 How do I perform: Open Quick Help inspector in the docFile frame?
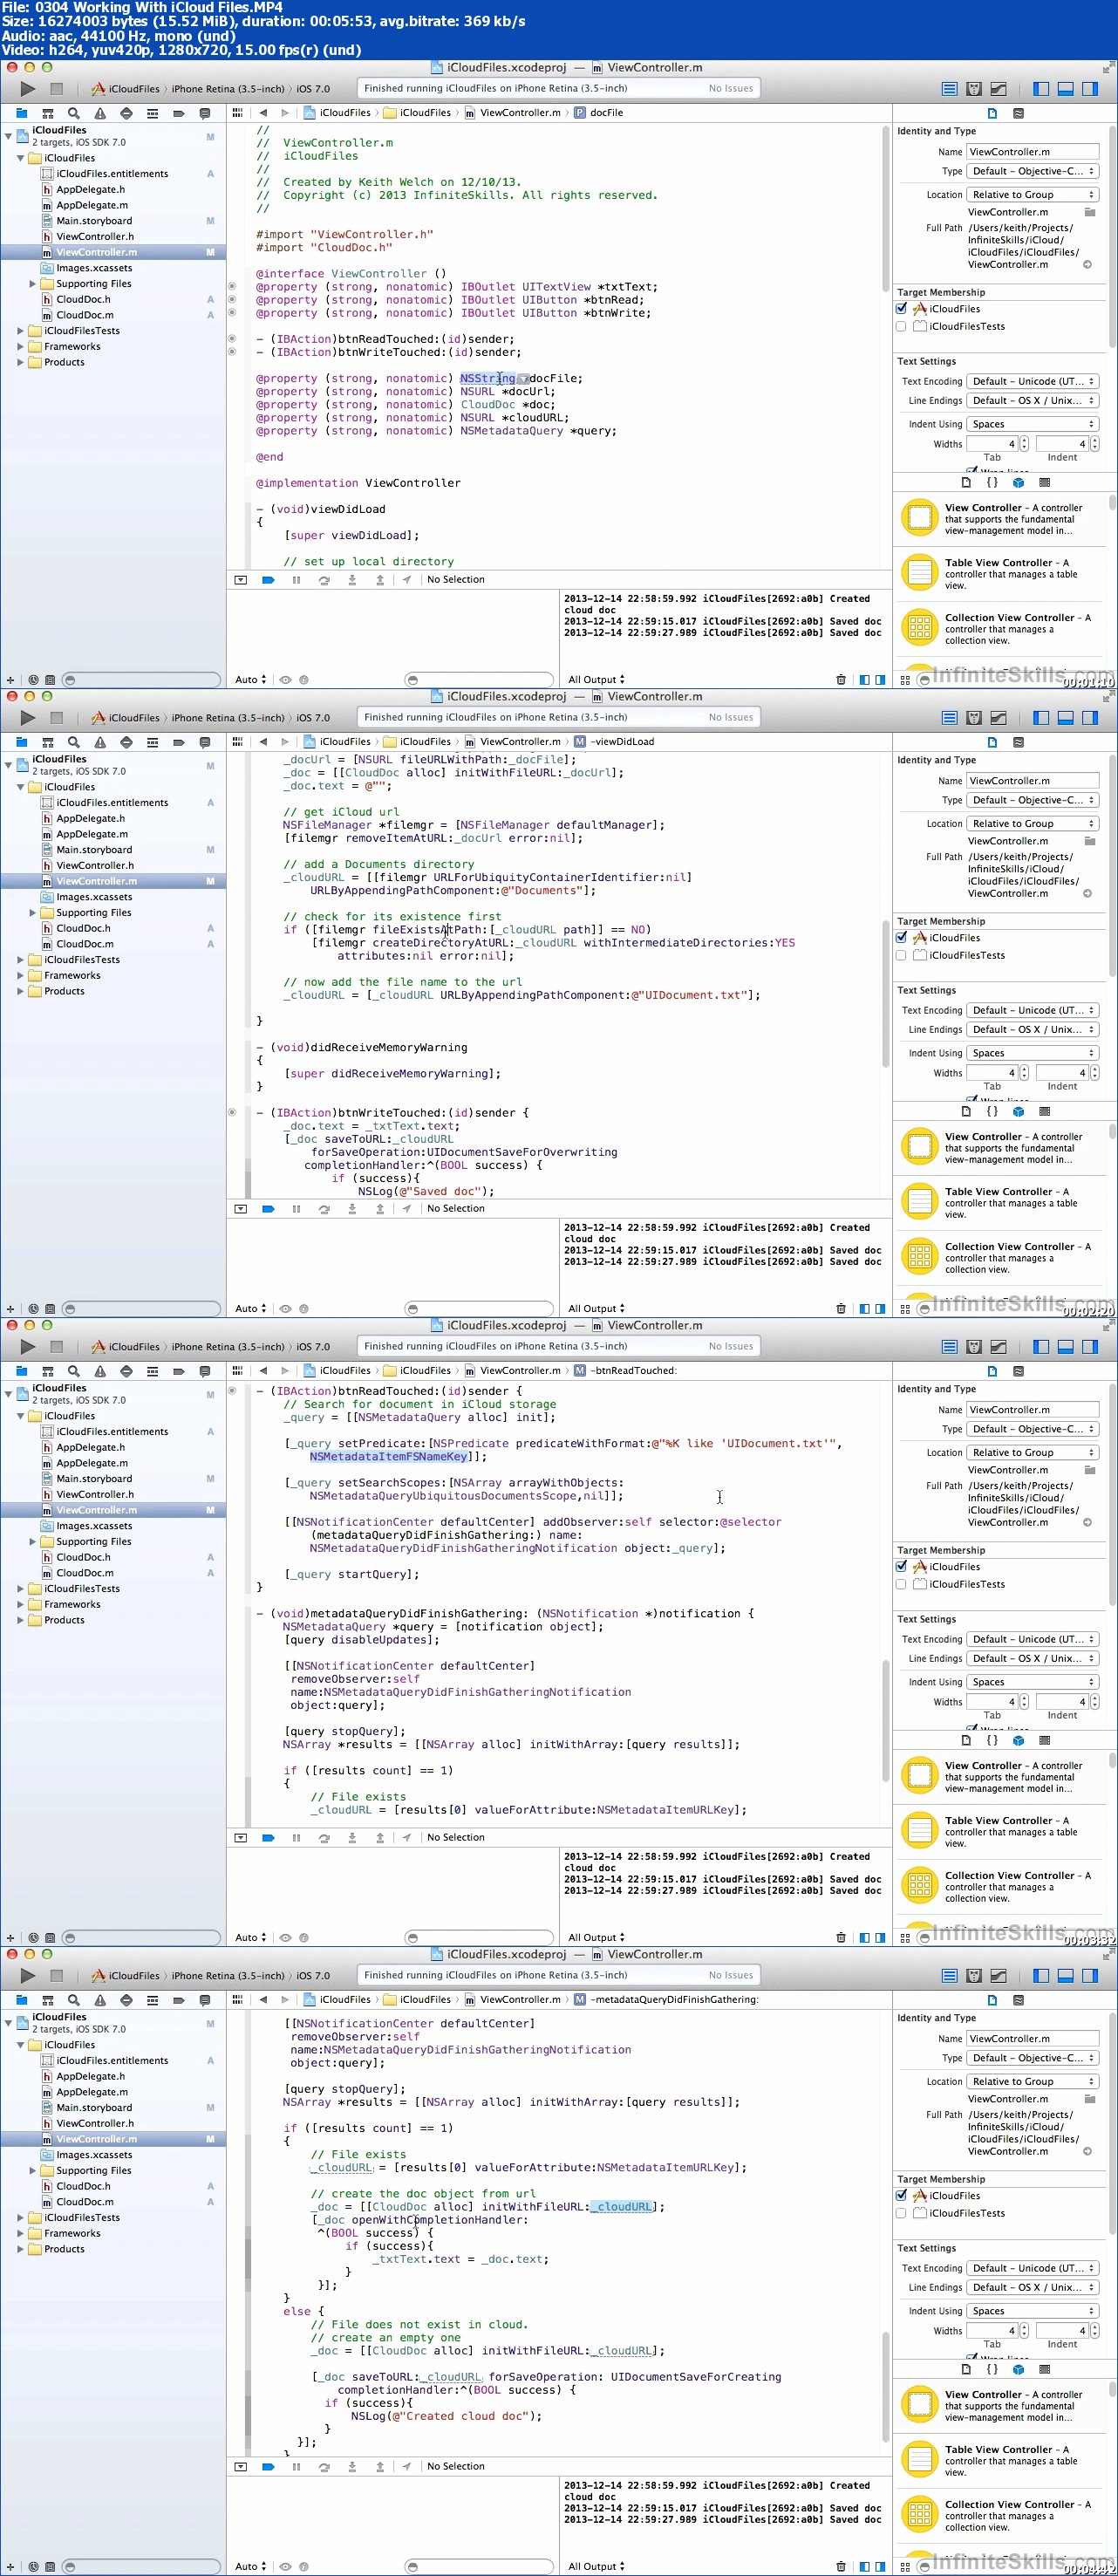1018,114
